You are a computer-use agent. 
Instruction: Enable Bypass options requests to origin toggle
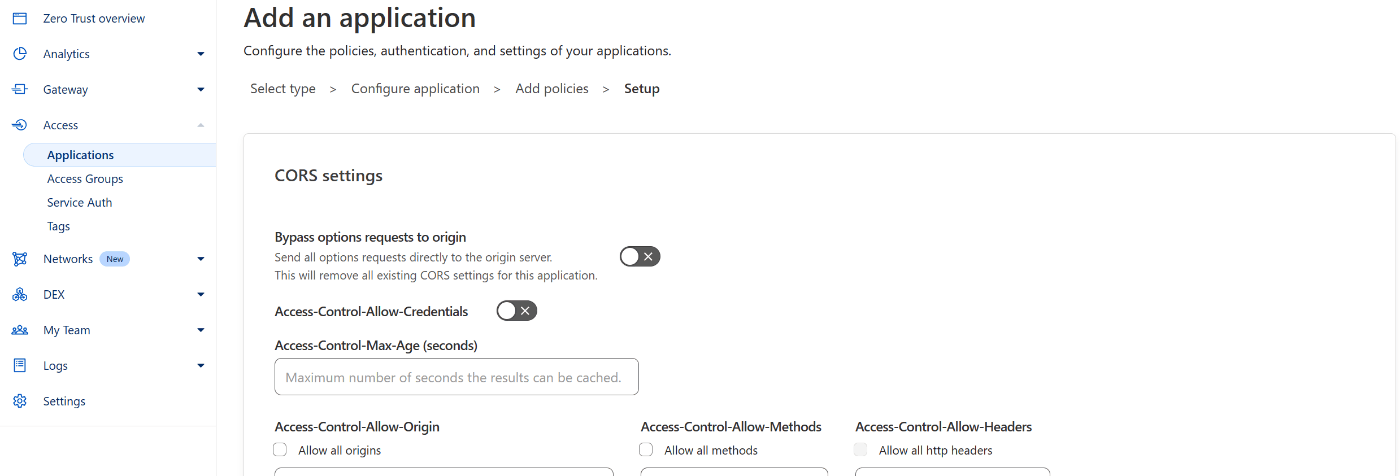(640, 257)
